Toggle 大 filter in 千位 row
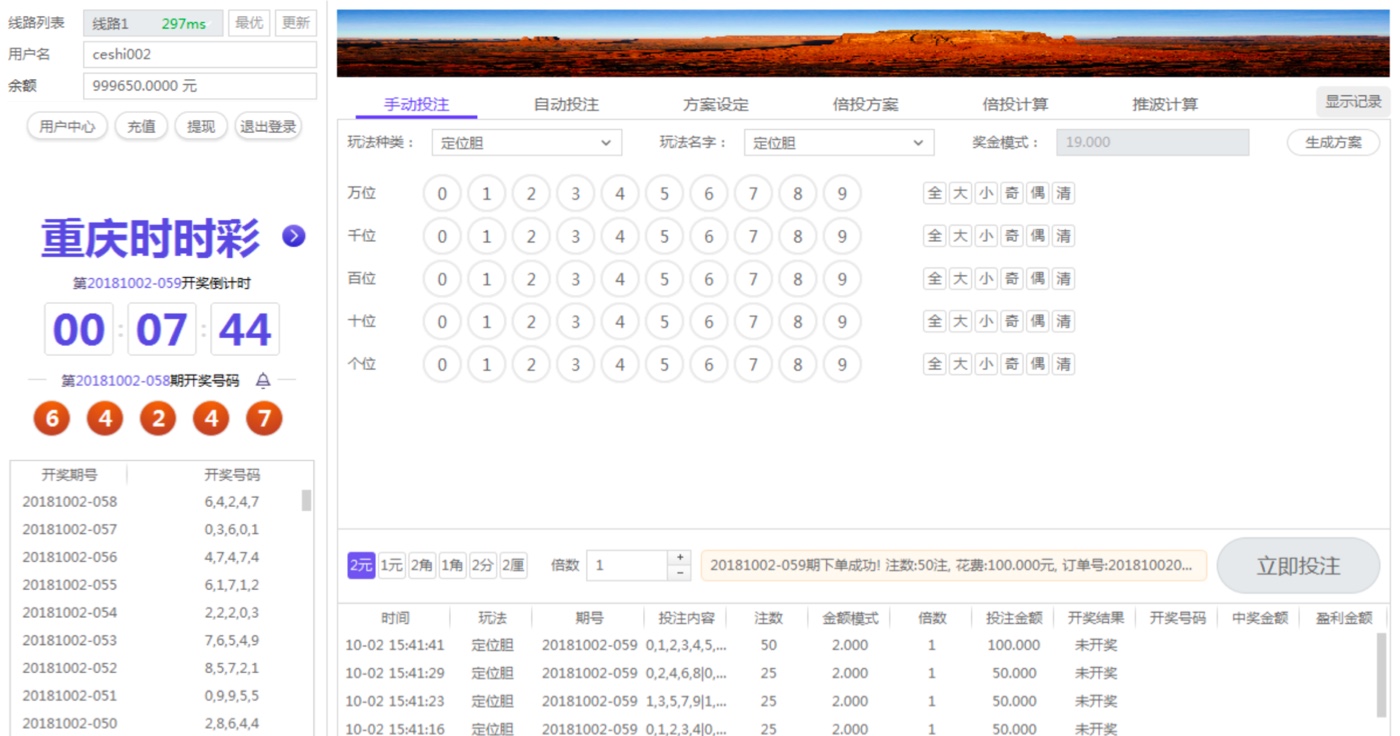Image resolution: width=1400 pixels, height=736 pixels. (960, 236)
